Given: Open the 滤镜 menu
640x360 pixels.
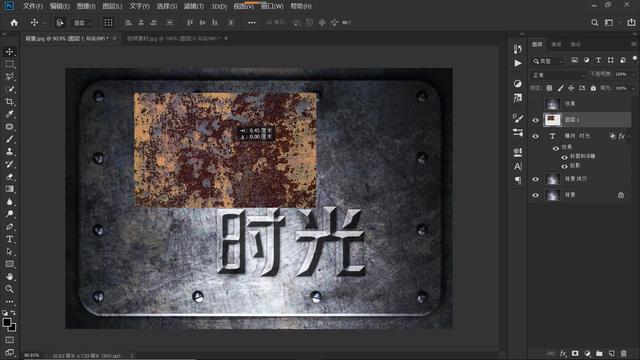Looking at the screenshot, I should tap(194, 6).
